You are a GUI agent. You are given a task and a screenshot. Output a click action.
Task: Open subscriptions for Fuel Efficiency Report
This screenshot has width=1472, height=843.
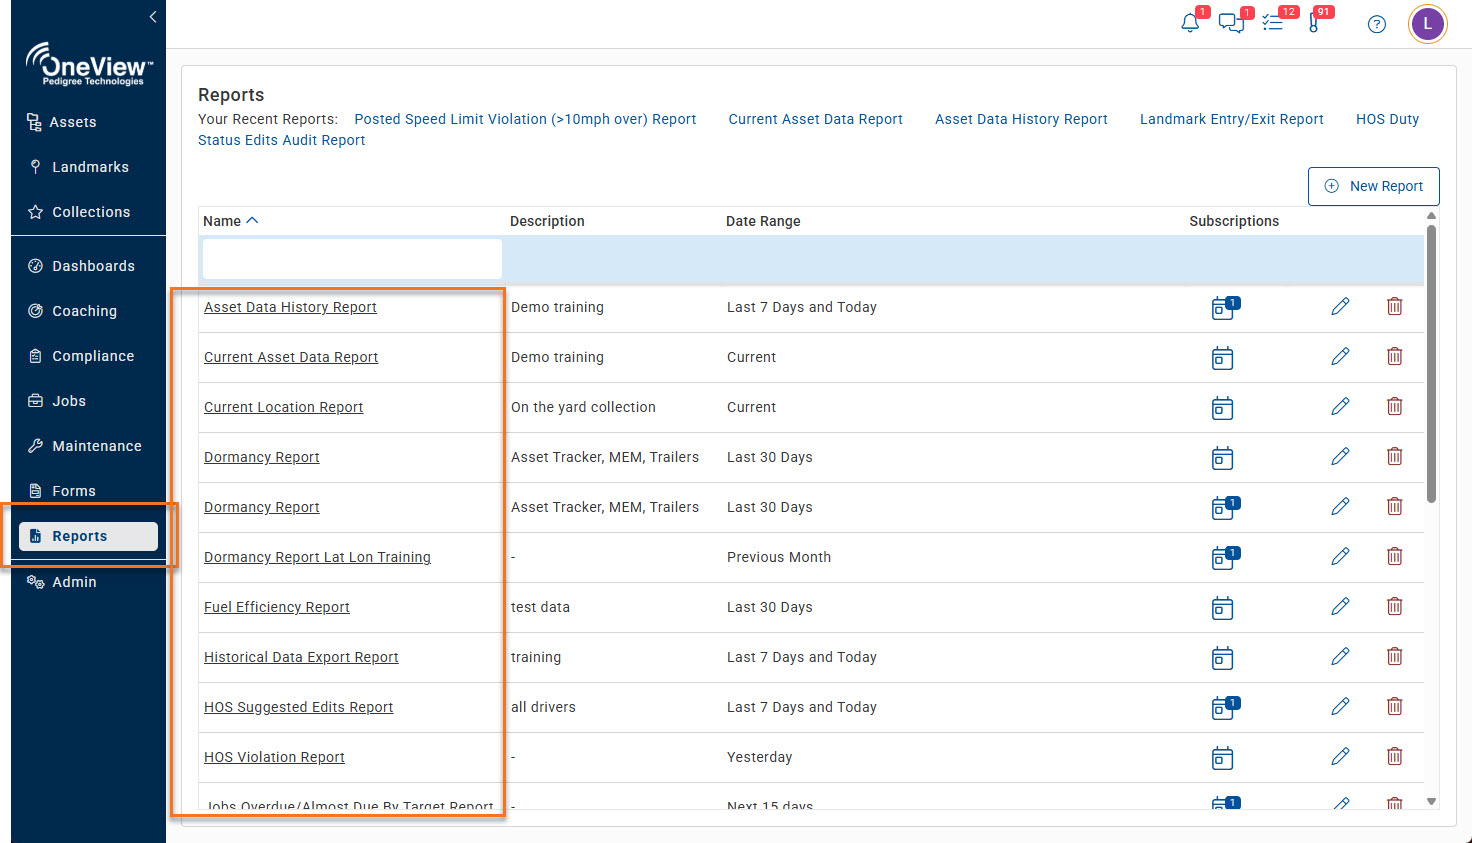pos(1222,608)
